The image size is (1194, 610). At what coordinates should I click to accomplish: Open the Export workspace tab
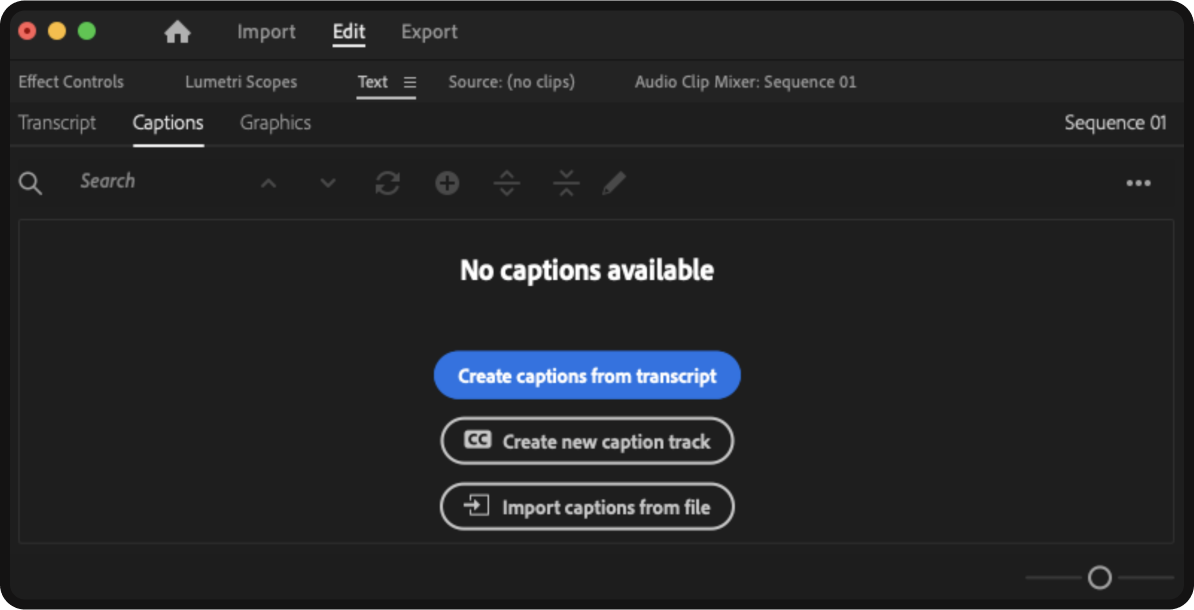[429, 32]
